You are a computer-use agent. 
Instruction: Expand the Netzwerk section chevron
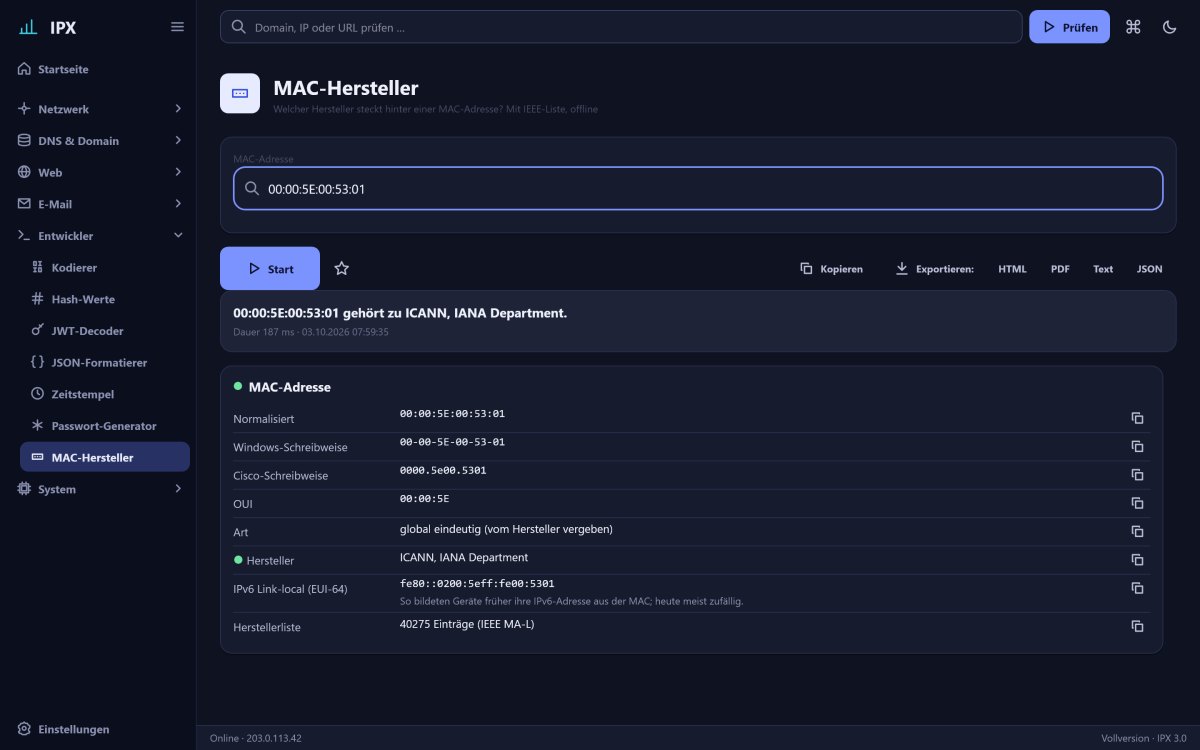point(178,108)
